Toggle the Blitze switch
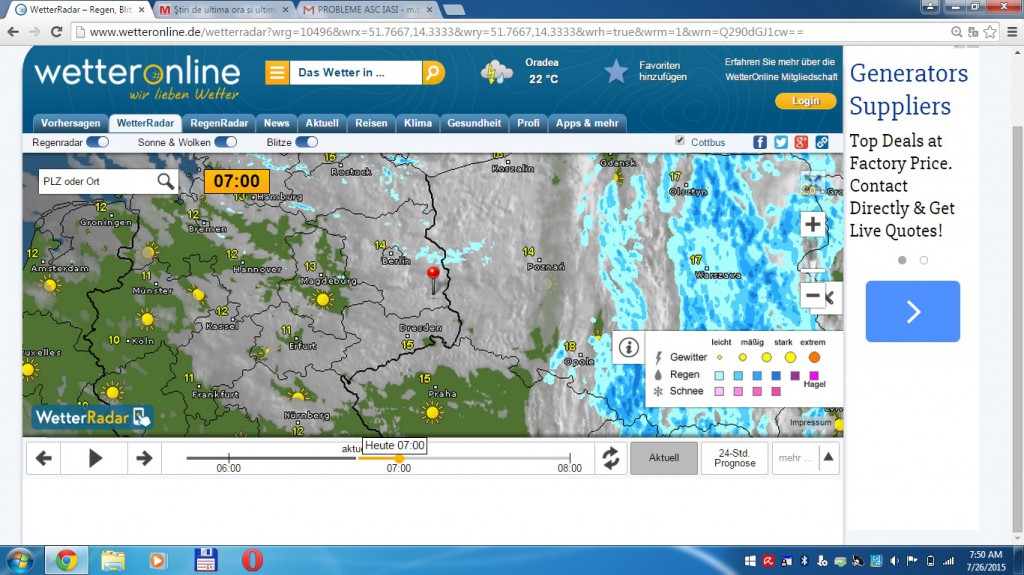Image resolution: width=1024 pixels, height=575 pixels. pyautogui.click(x=306, y=142)
